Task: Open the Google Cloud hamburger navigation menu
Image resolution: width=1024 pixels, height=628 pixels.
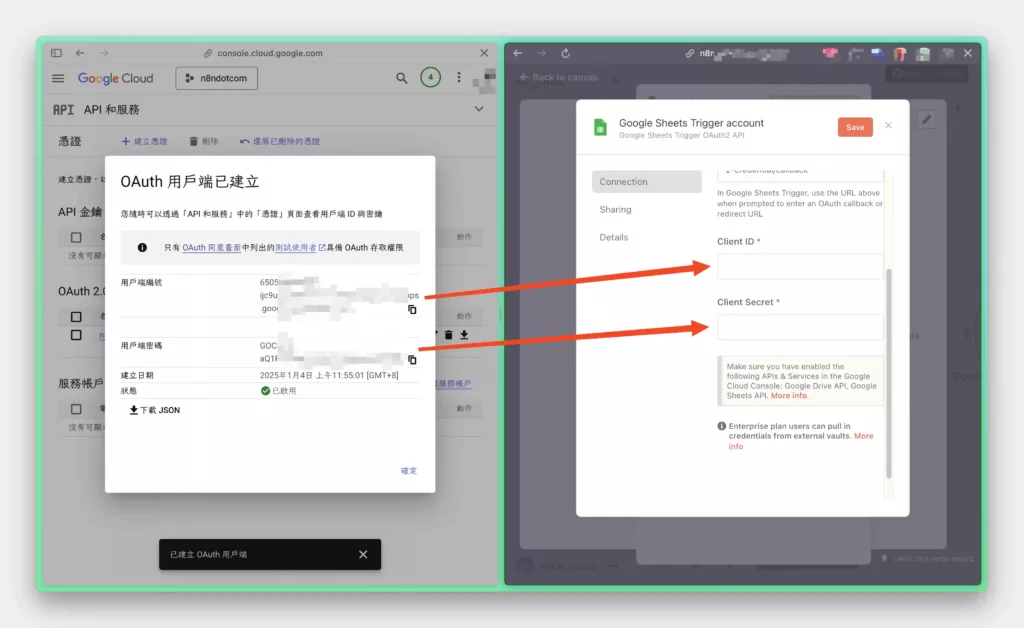Action: point(58,78)
